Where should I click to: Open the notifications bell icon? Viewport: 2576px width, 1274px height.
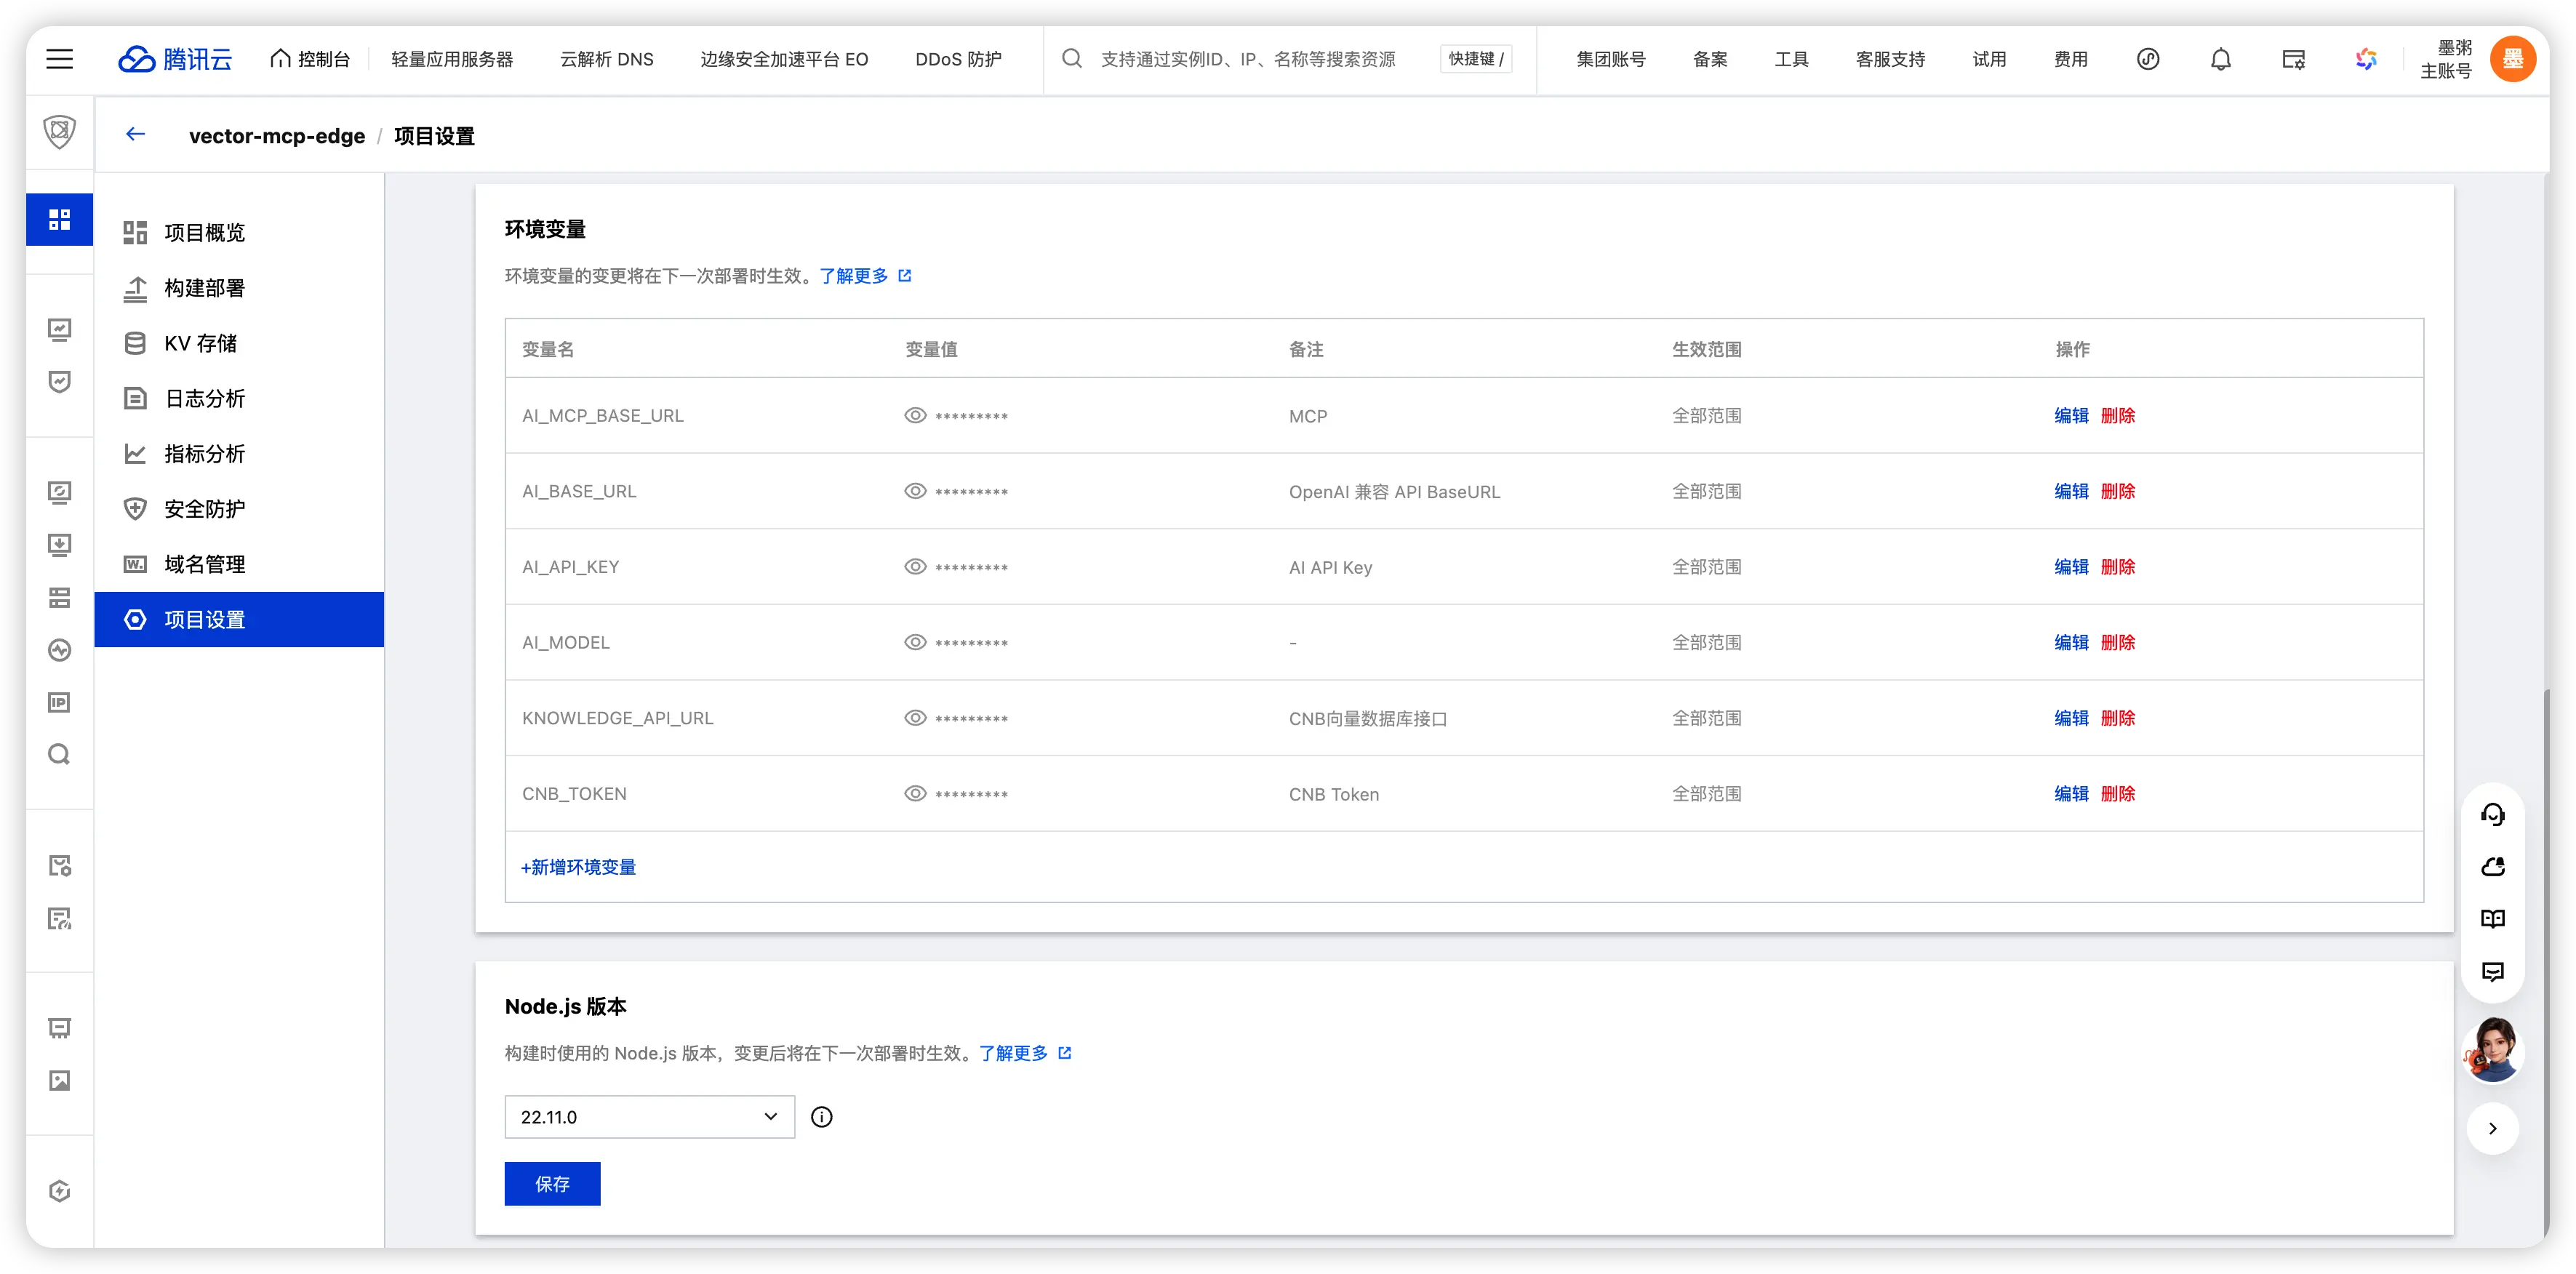point(2220,59)
